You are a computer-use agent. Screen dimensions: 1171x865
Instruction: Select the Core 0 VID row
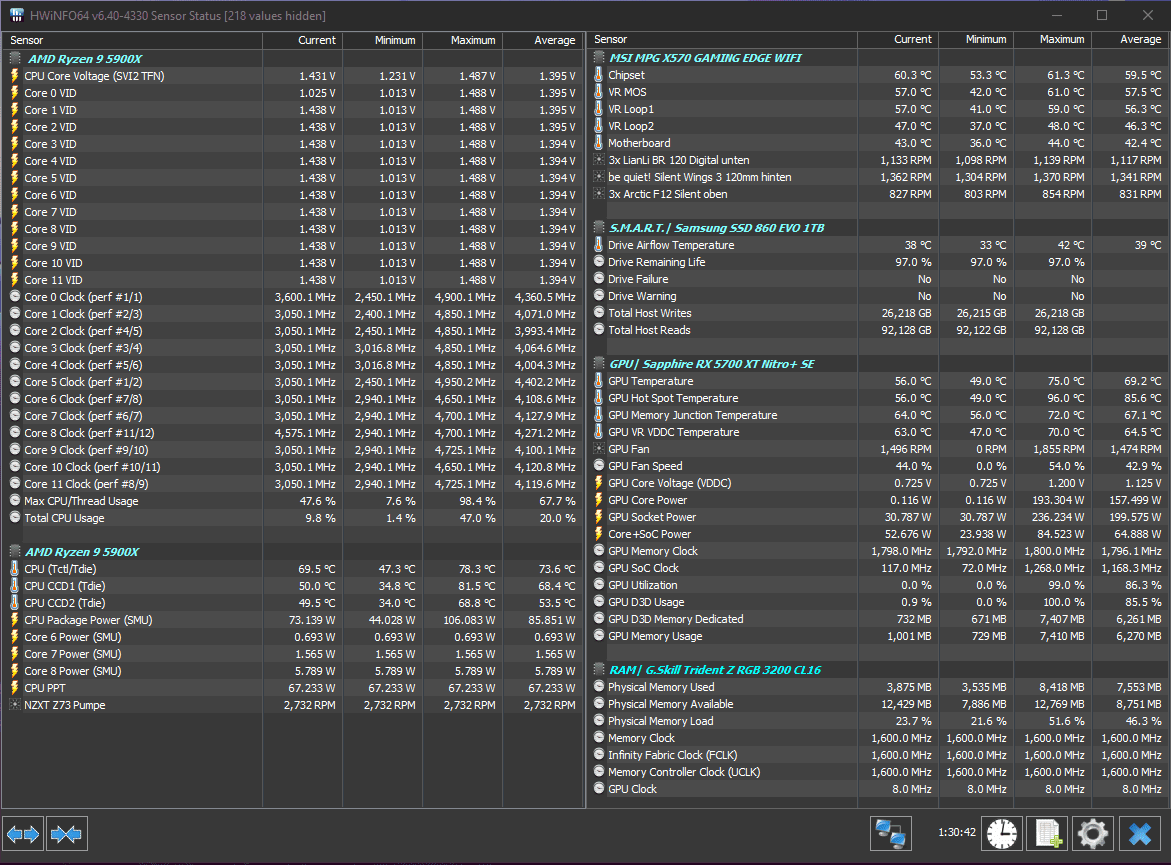tap(293, 93)
